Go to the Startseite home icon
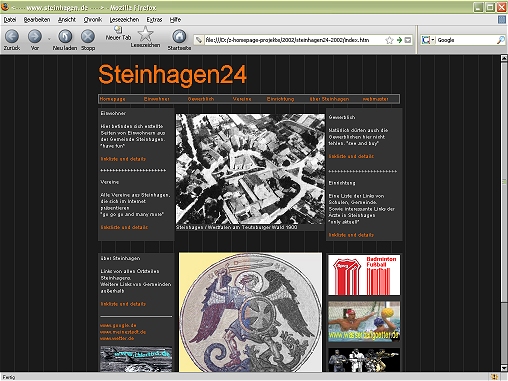508x381 pixels. tap(179, 36)
